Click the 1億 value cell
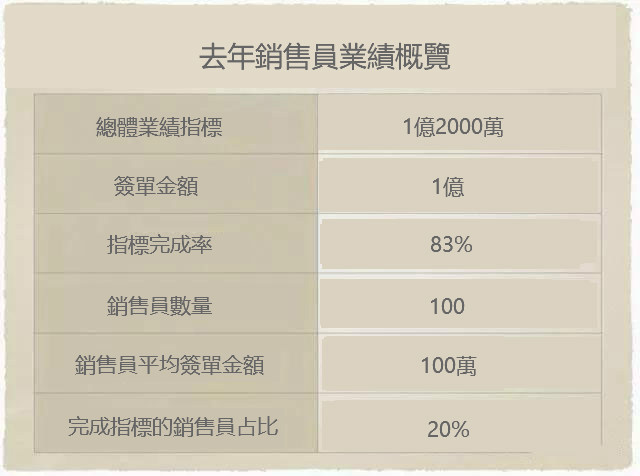640x476 pixels. (460, 184)
